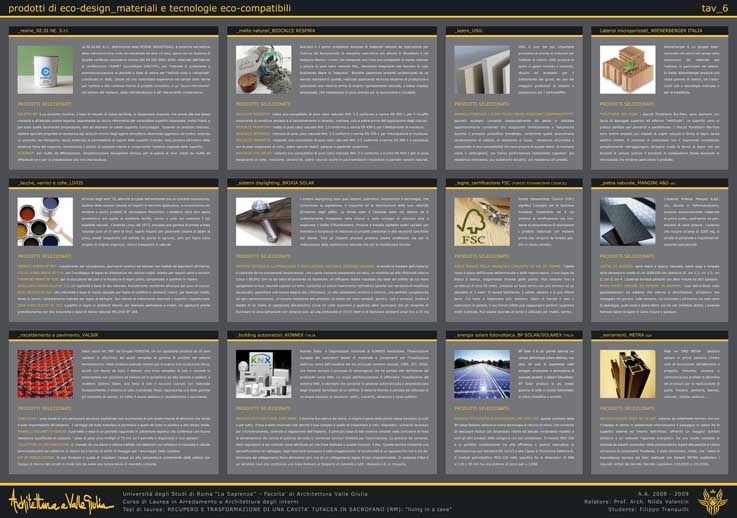
Task: Open the BIOCALCE RESPIRA mortar jar image
Action: 264,70
